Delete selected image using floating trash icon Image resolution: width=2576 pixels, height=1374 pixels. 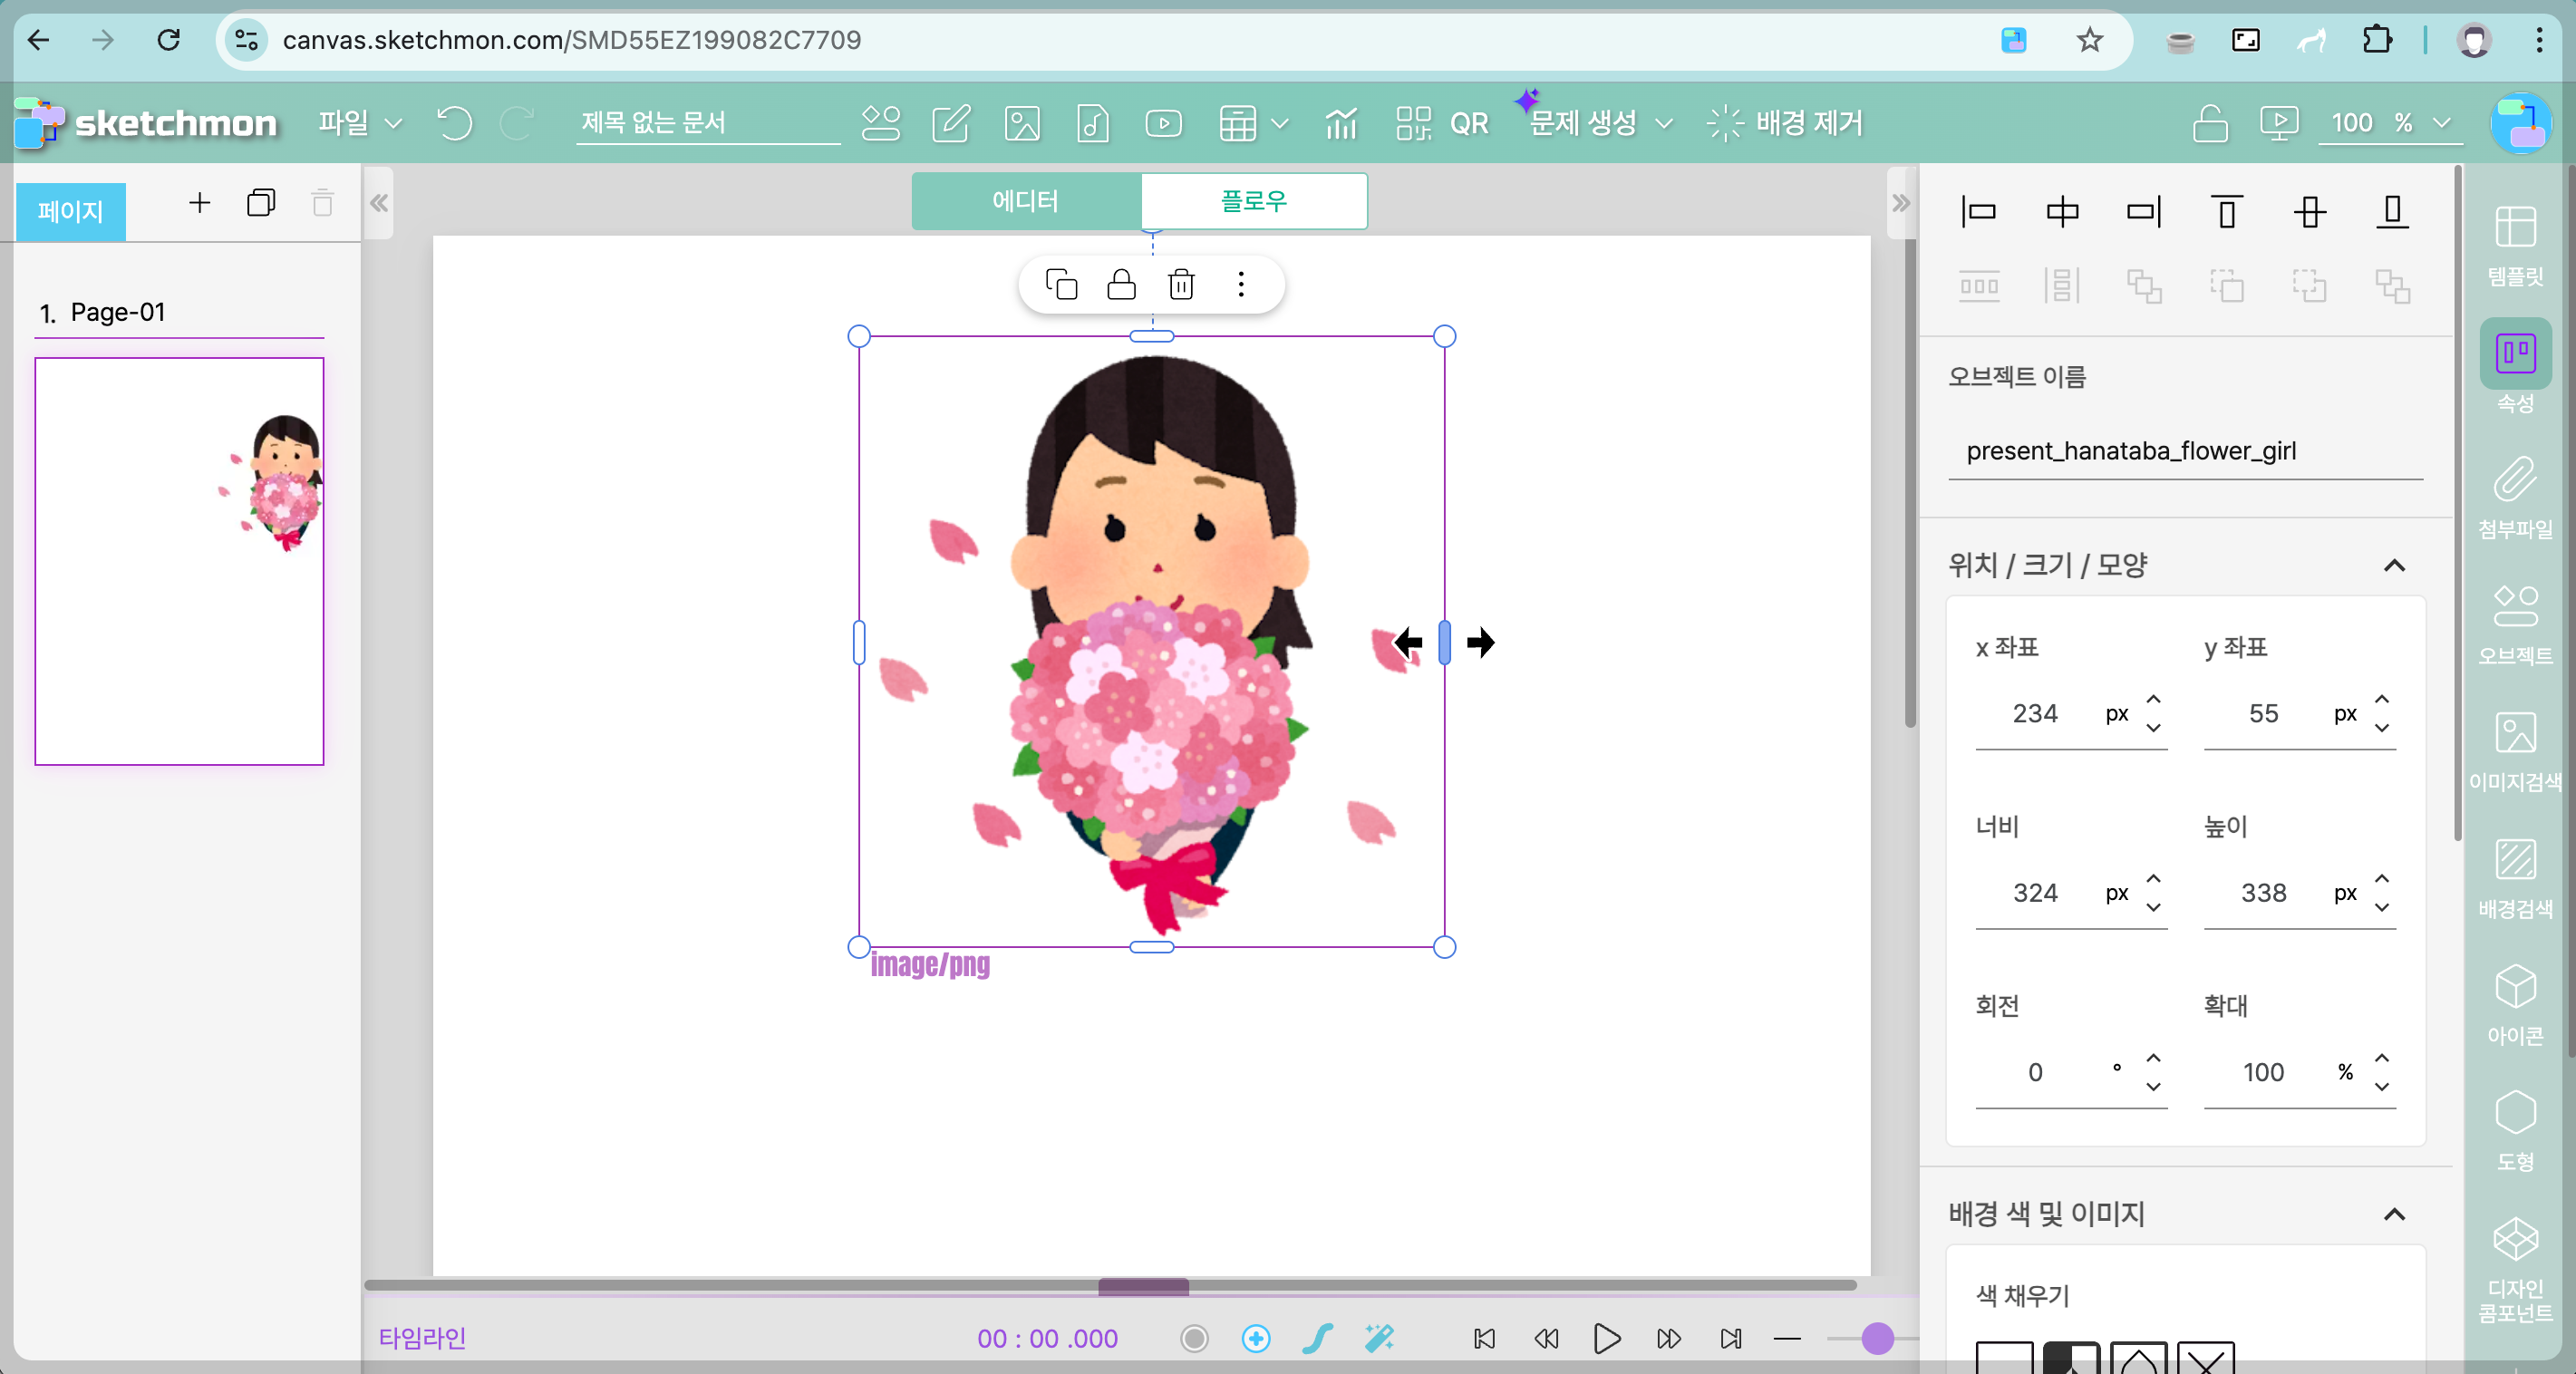click(1181, 285)
